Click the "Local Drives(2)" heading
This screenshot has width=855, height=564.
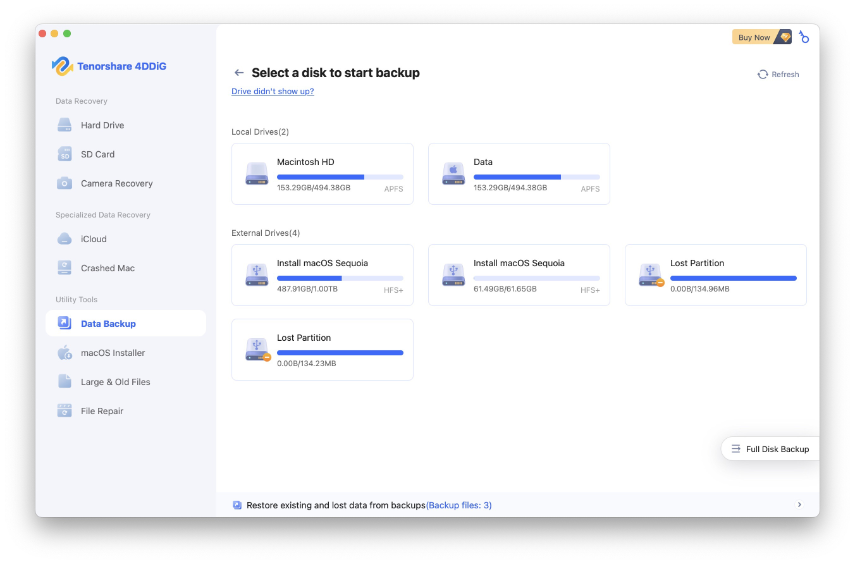click(260, 132)
